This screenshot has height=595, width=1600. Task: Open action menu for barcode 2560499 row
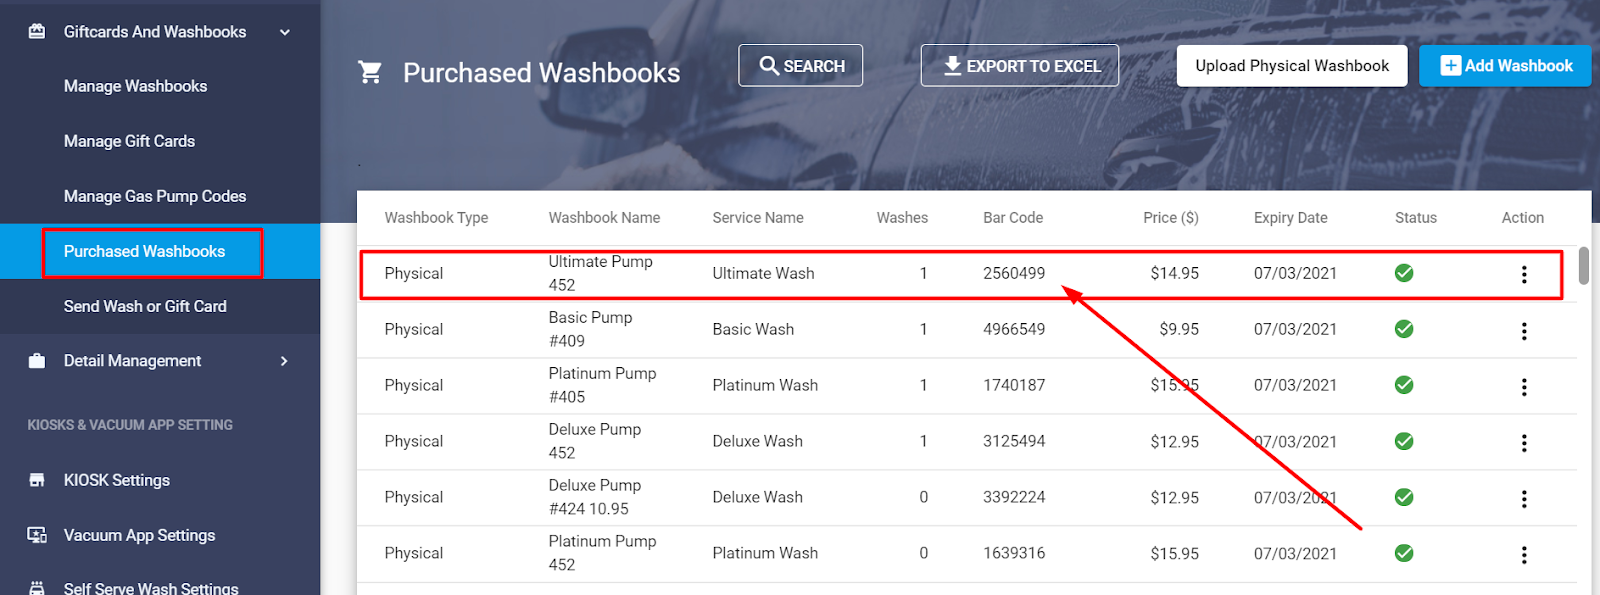1524,274
